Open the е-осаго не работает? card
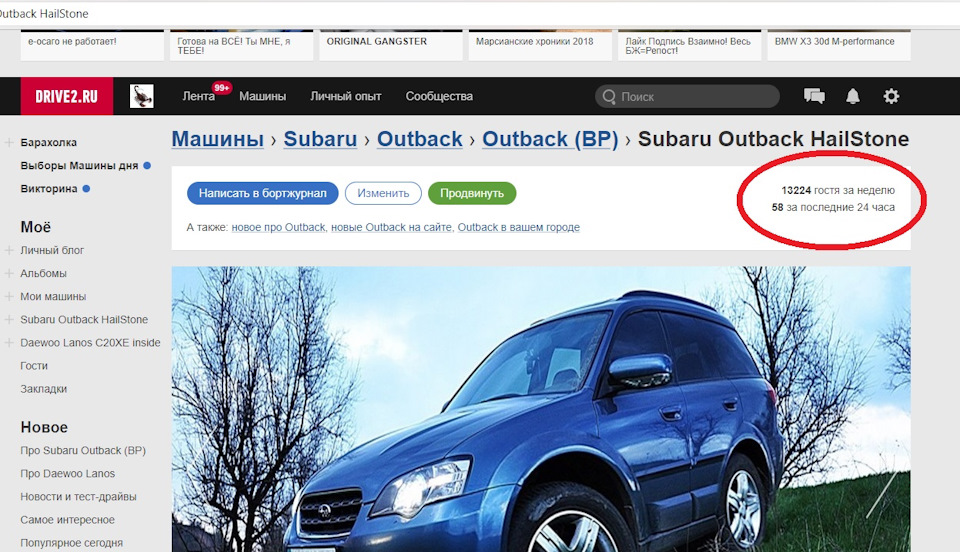Image resolution: width=960 pixels, height=552 pixels. pyautogui.click(x=92, y=45)
